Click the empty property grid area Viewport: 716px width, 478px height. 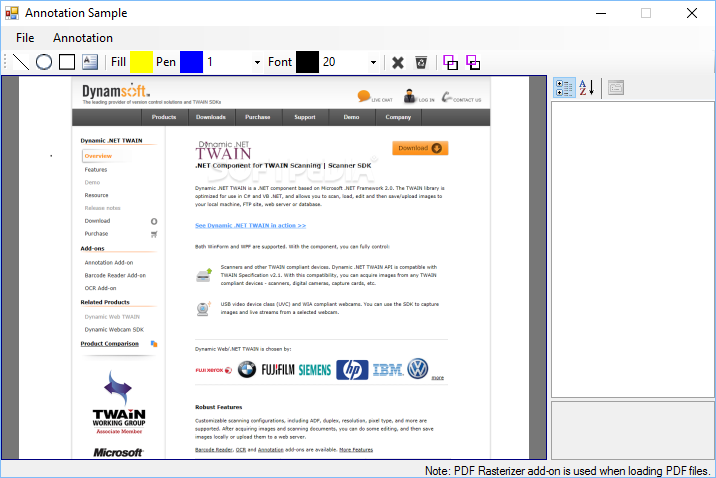point(633,249)
